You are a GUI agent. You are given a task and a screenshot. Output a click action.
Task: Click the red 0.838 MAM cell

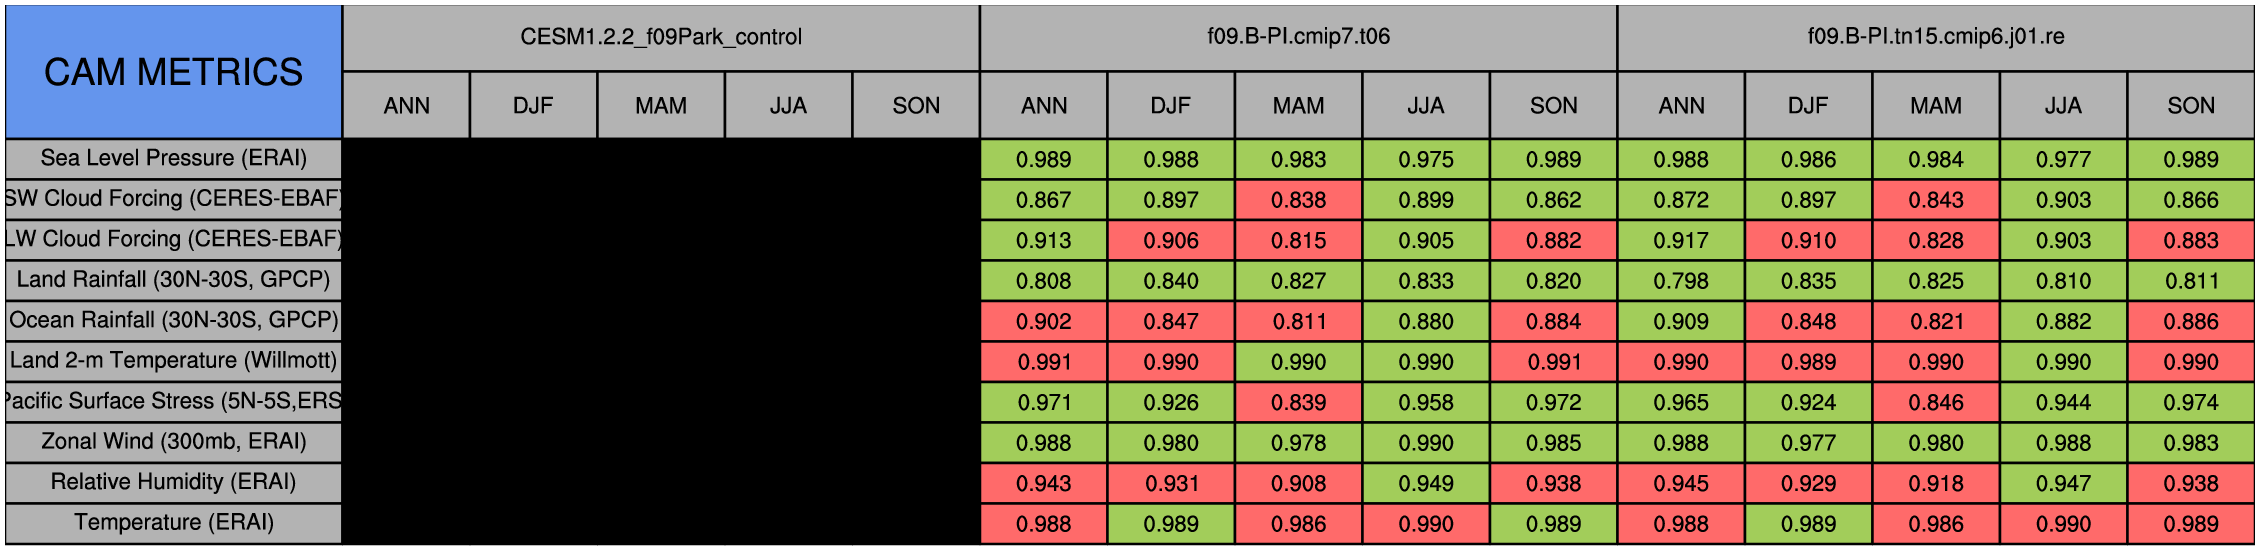coord(1298,200)
